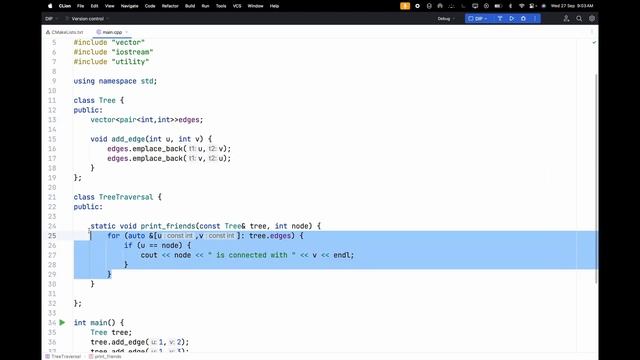Open the File menu
This screenshot has height=360, width=640.
[80, 6]
